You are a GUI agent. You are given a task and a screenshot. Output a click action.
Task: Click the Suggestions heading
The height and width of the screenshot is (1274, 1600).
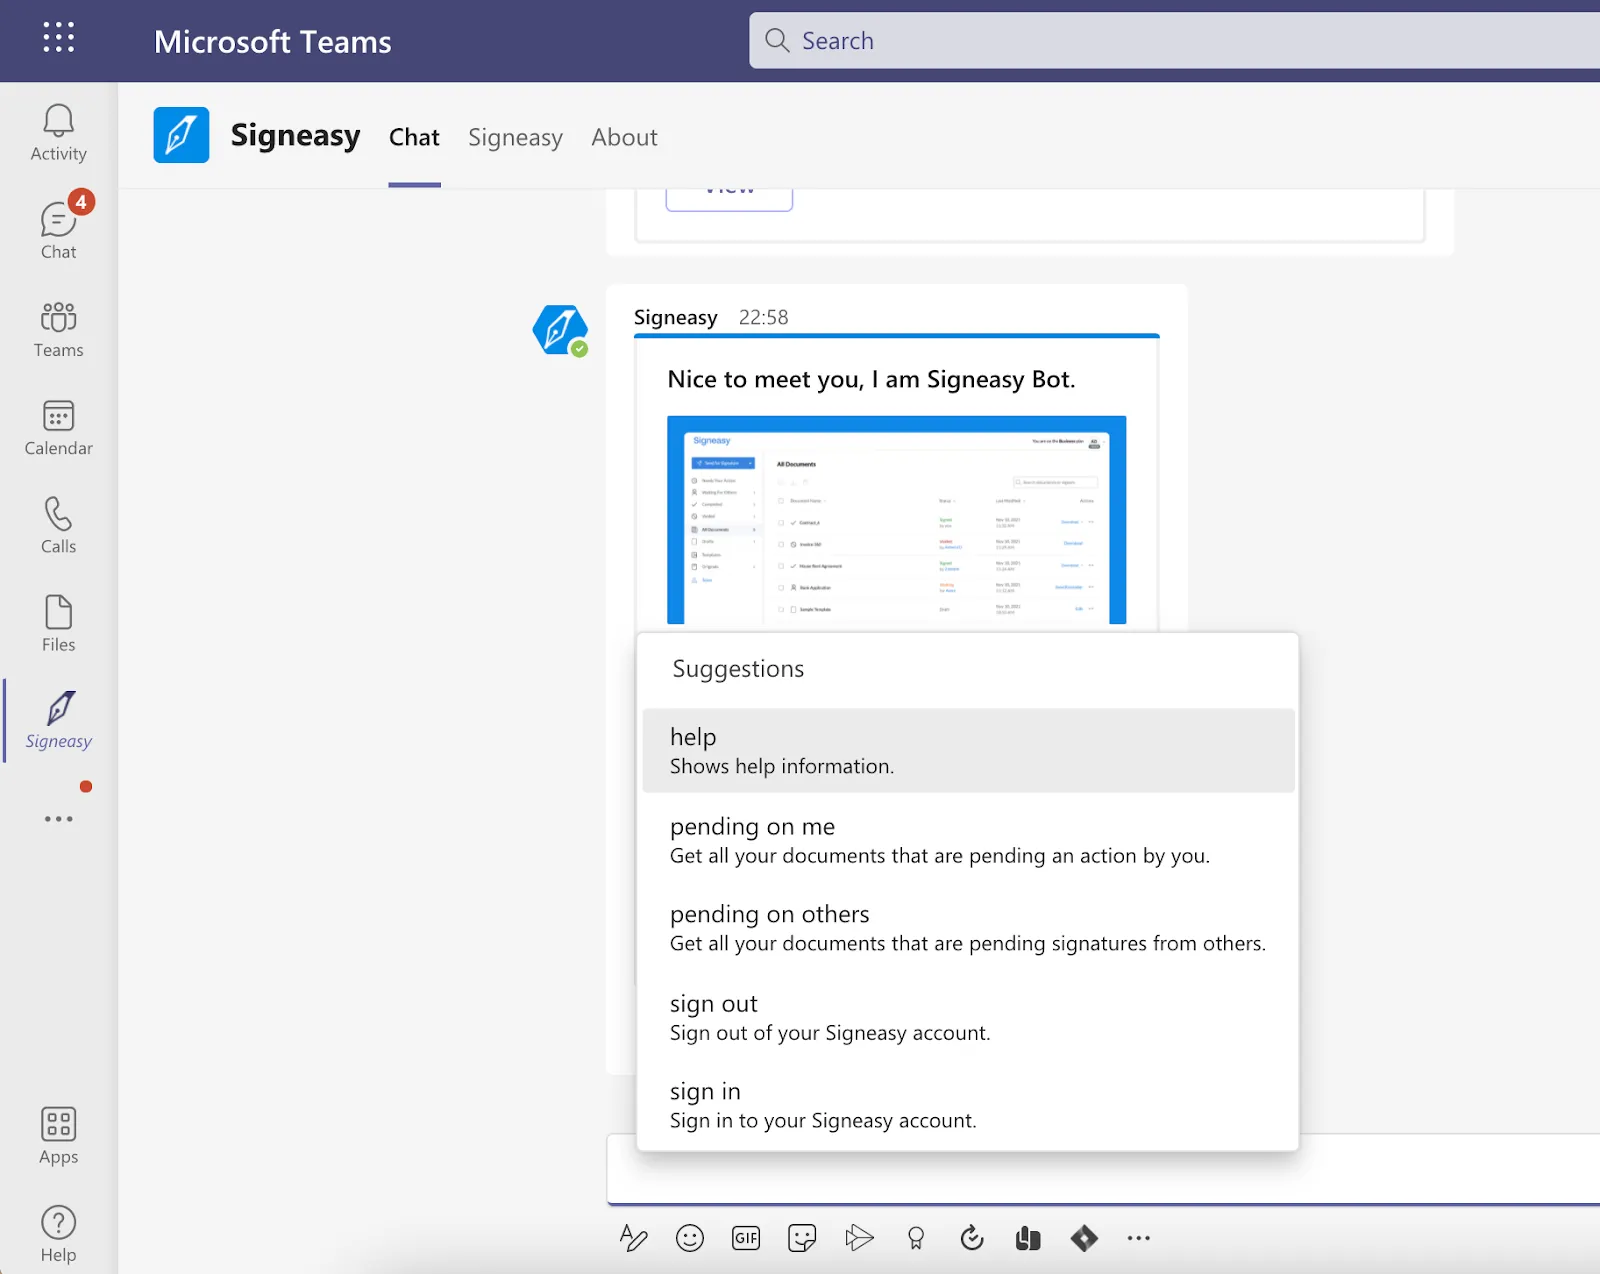click(x=738, y=669)
